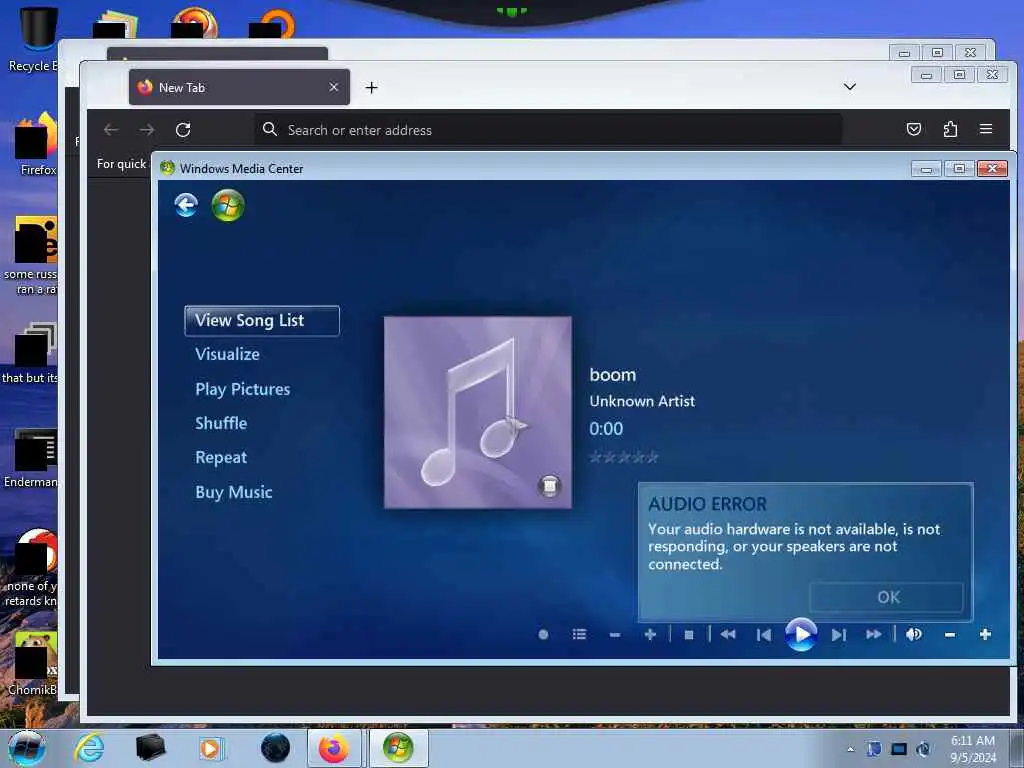
Task: Click the stop overlay on album art
Action: pyautogui.click(x=549, y=486)
